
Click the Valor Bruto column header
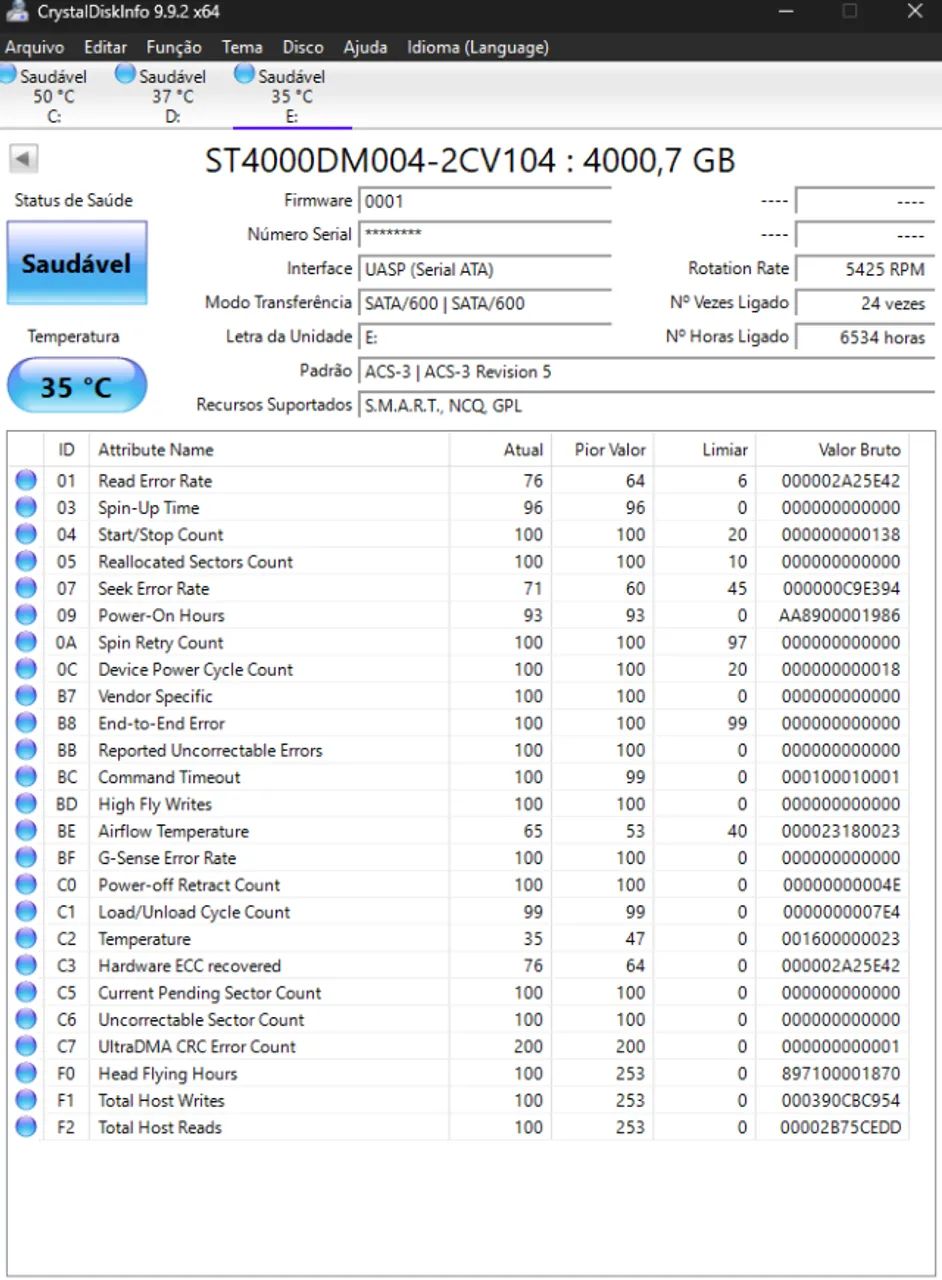tap(832, 450)
